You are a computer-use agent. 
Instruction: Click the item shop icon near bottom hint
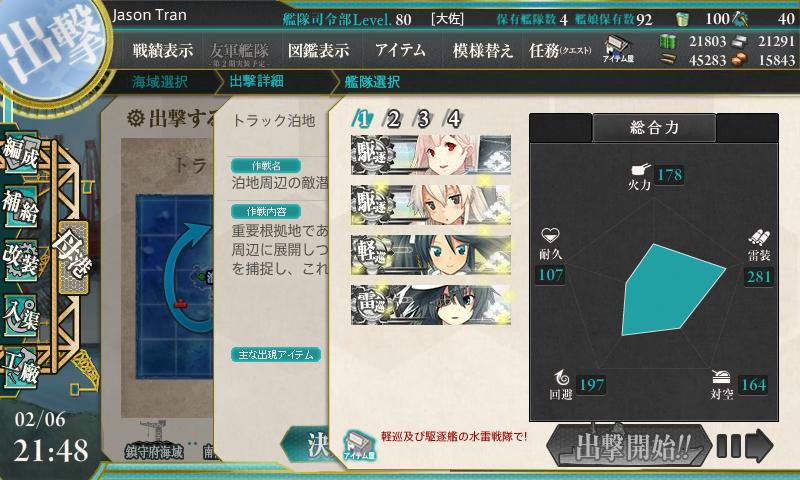359,445
